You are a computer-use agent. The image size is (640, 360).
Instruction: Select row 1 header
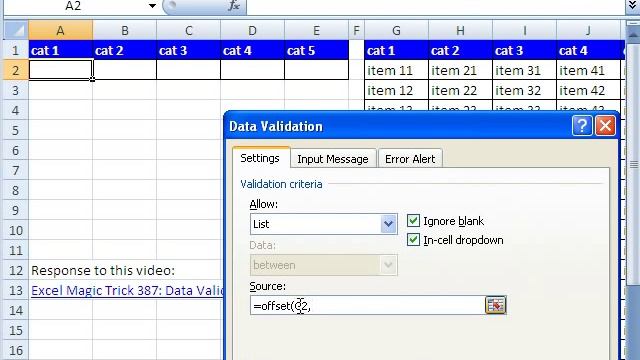point(16,50)
